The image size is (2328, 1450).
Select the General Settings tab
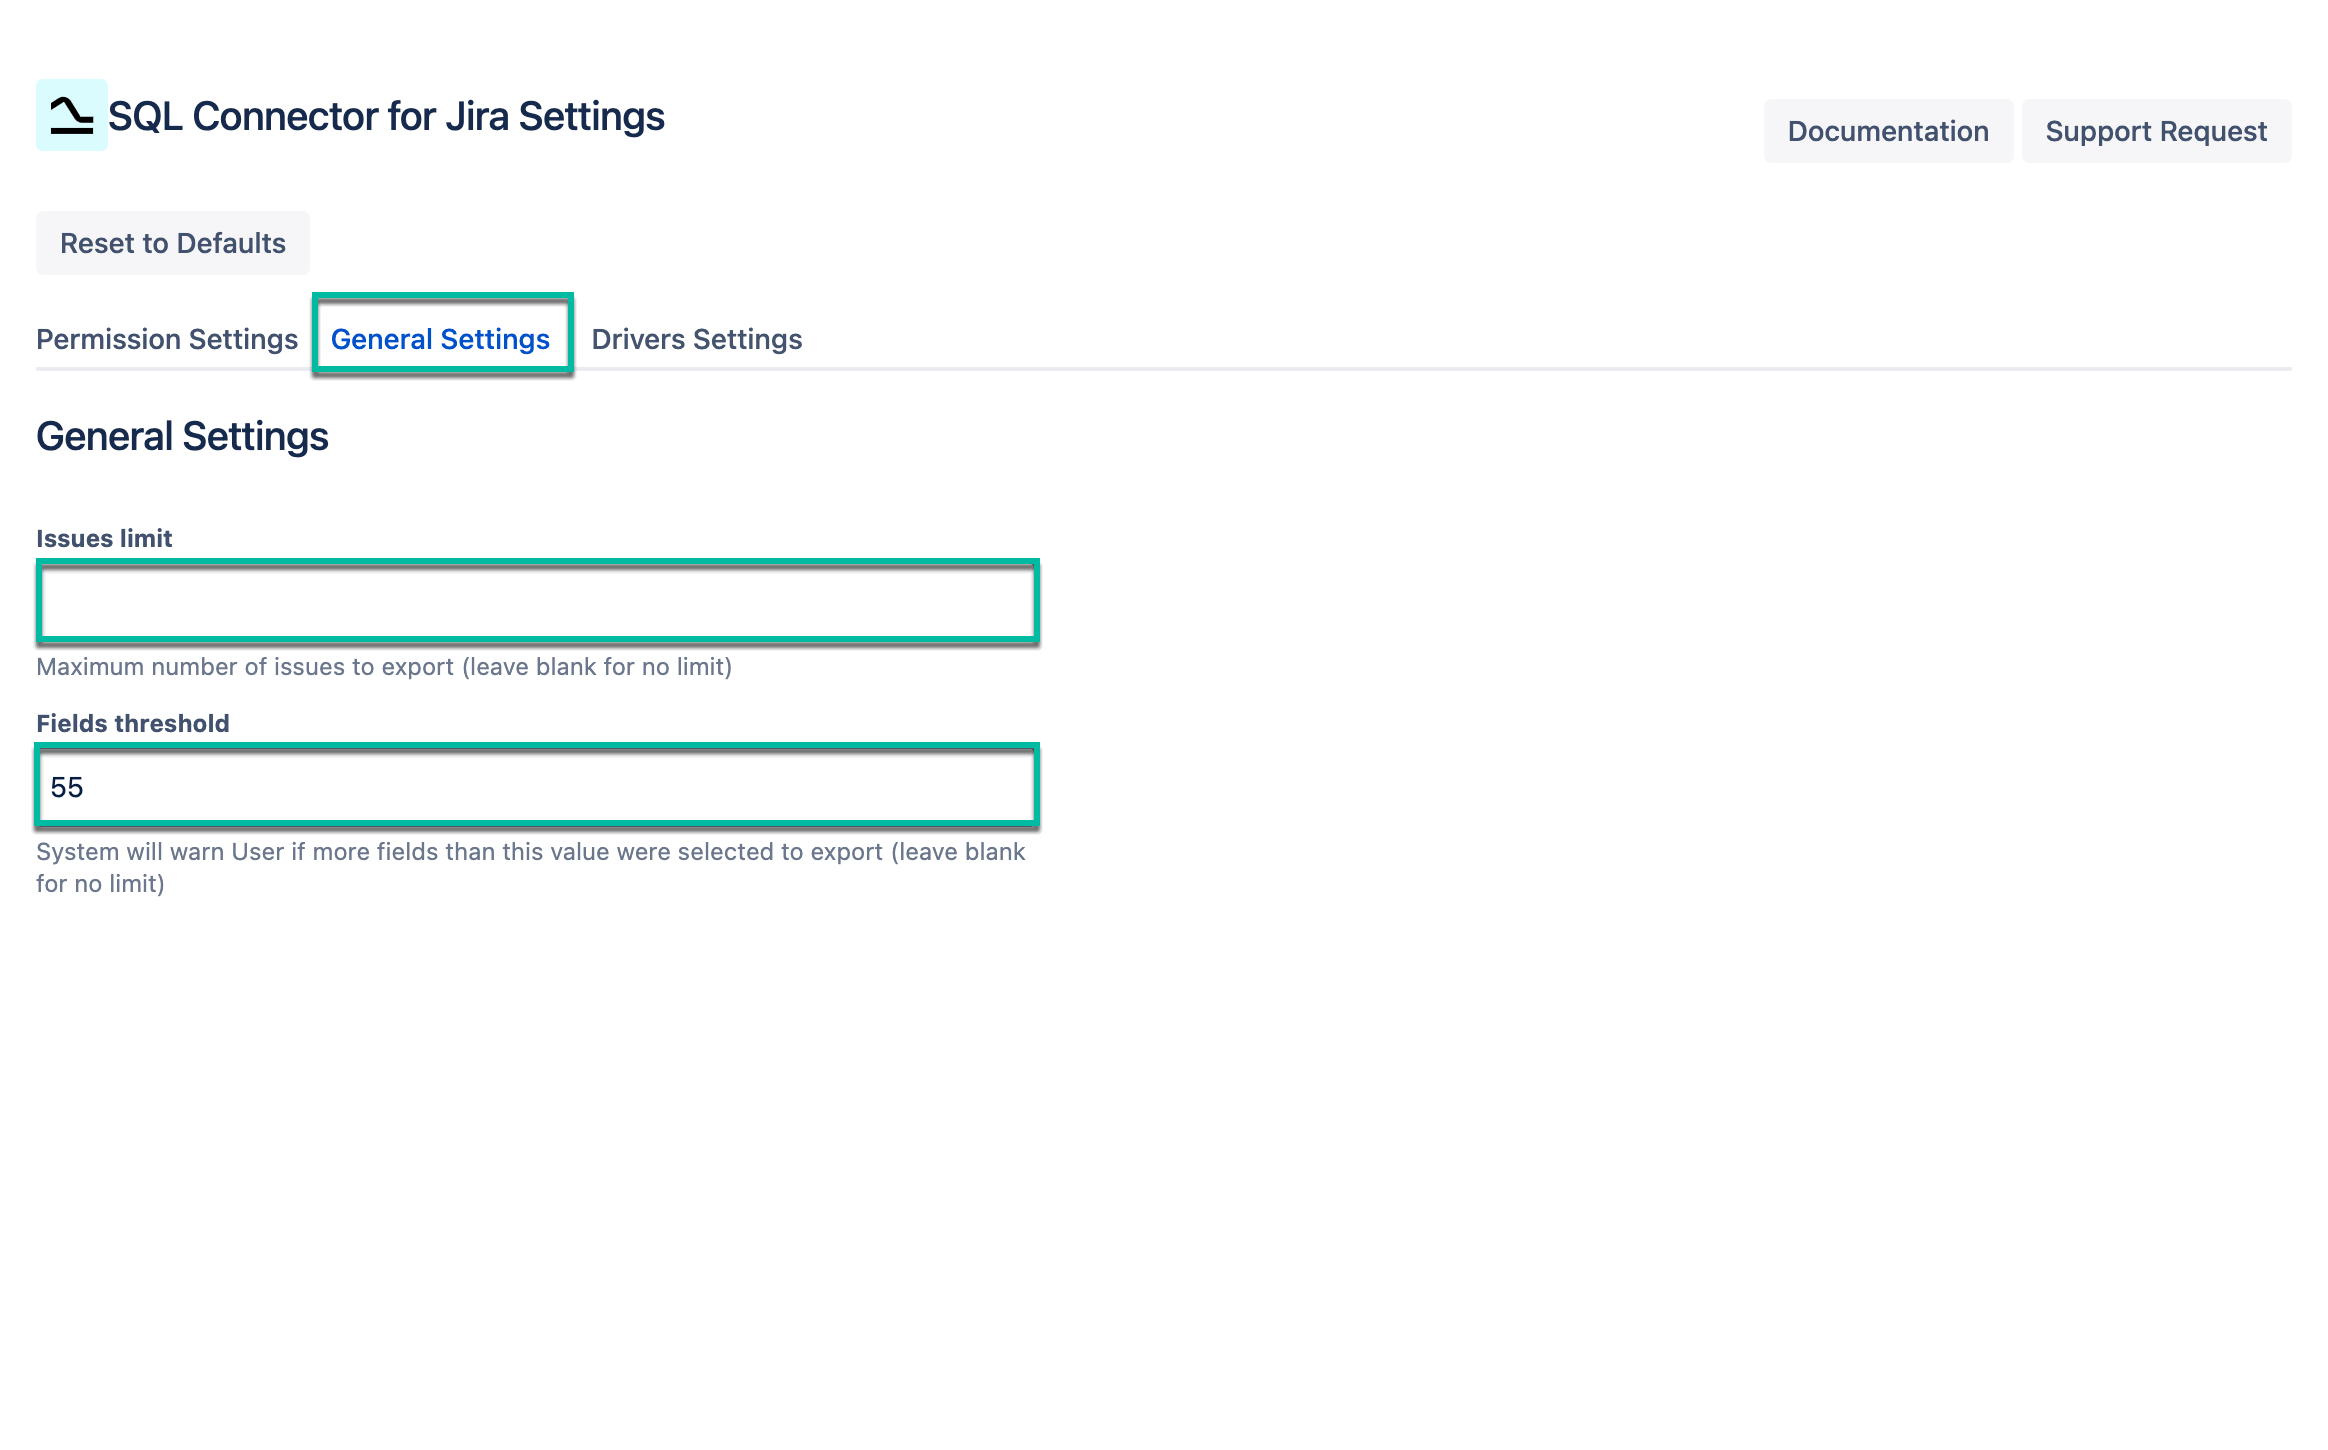[440, 339]
